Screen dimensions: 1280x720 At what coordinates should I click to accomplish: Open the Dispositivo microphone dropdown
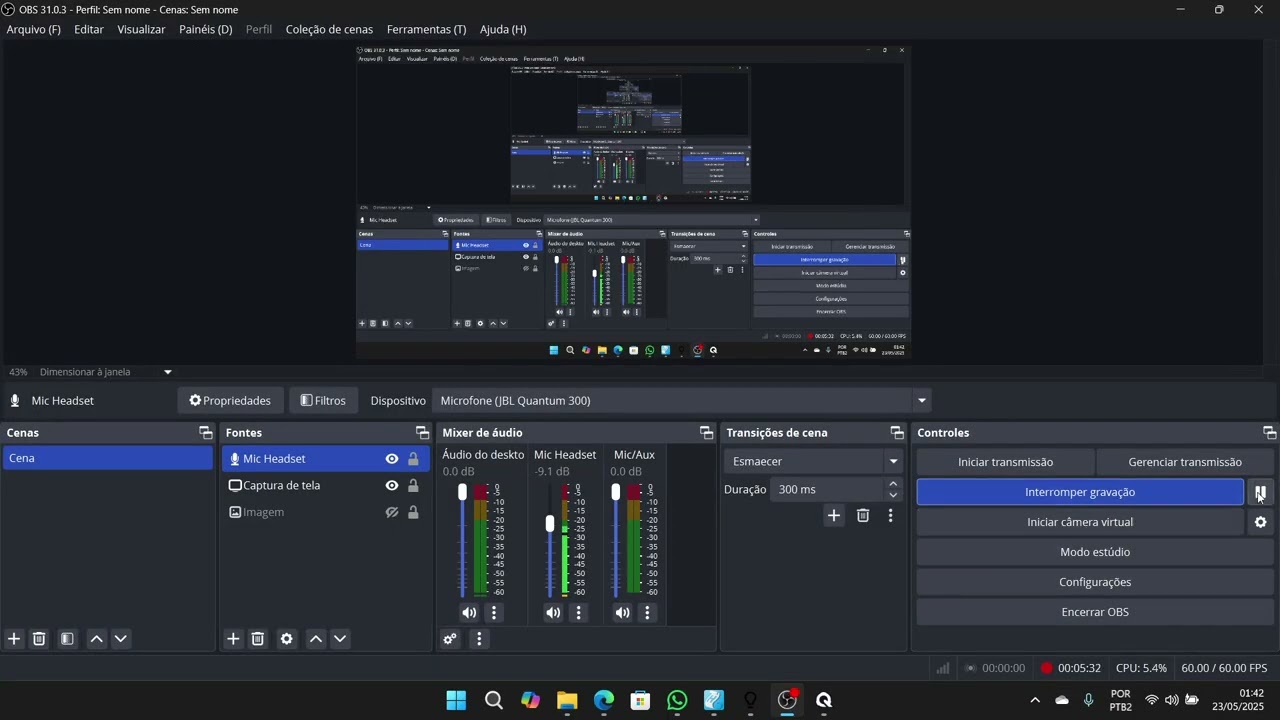921,401
